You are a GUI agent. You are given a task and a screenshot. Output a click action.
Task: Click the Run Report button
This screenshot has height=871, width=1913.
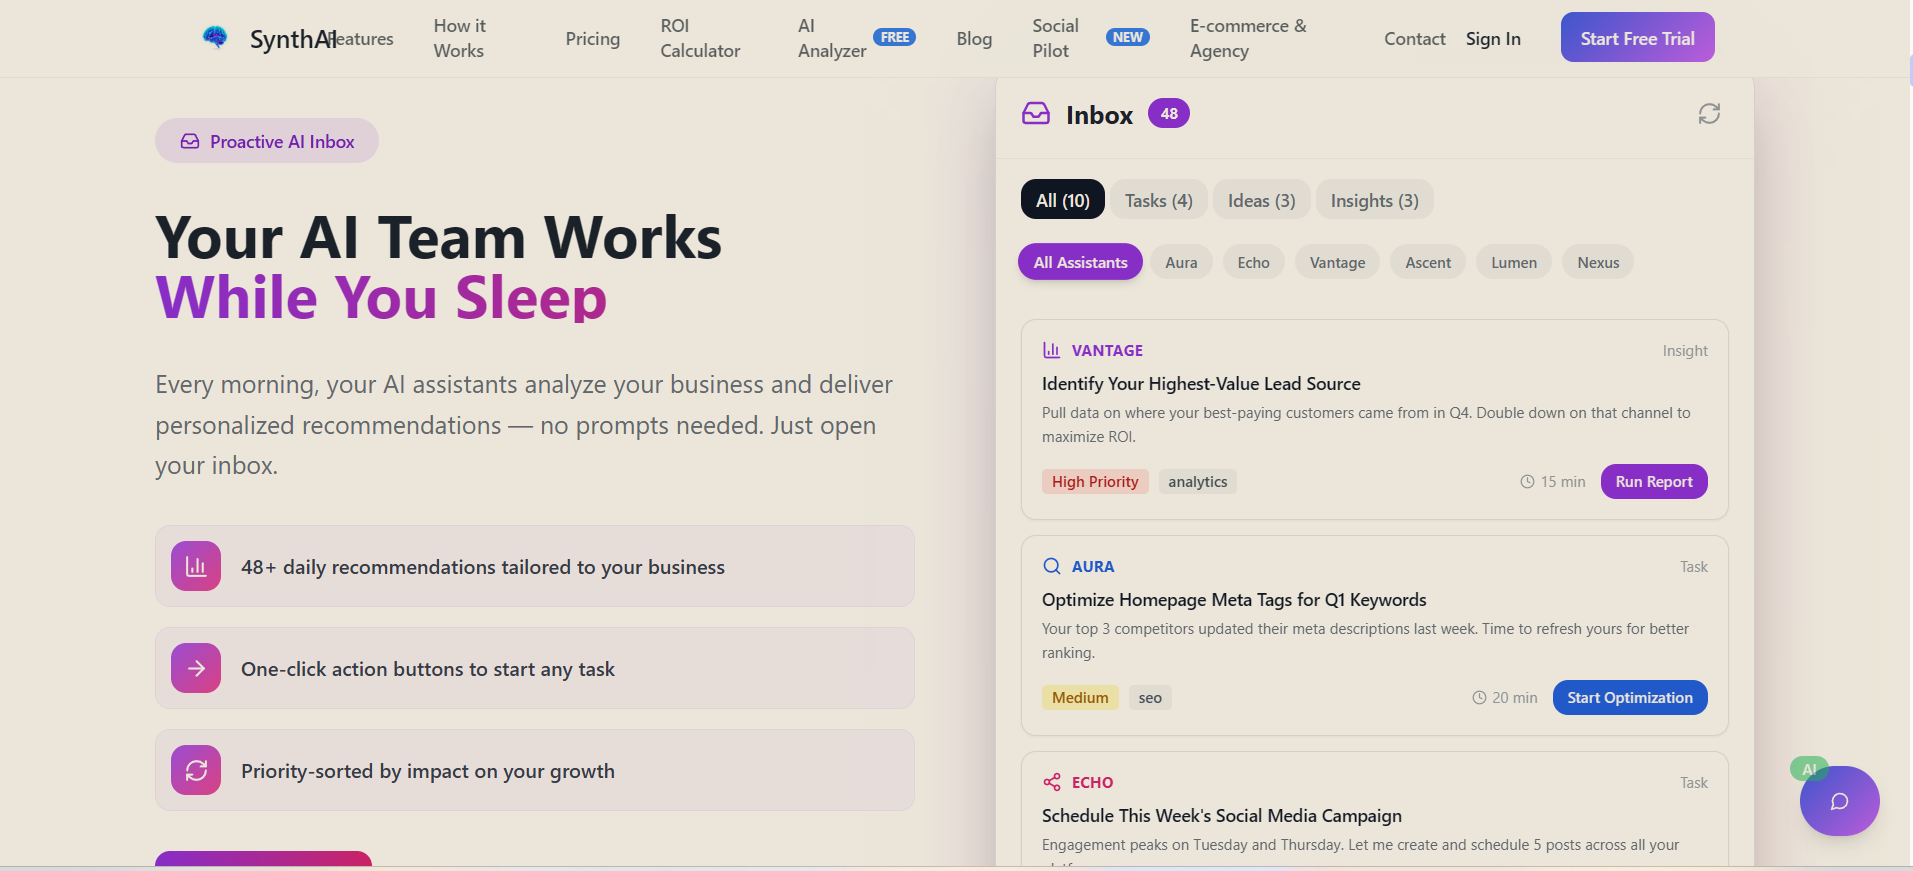click(1654, 481)
